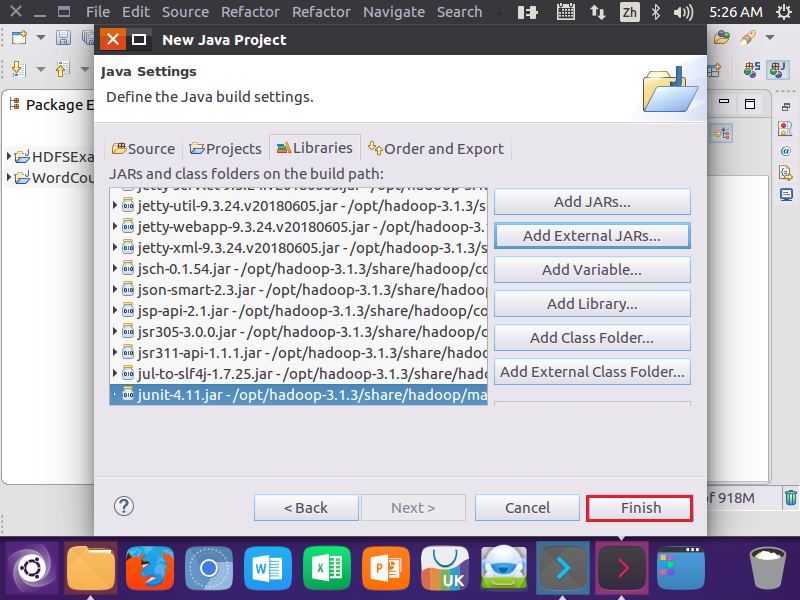Open the Edit menu
The height and width of the screenshot is (600, 800).
136,12
